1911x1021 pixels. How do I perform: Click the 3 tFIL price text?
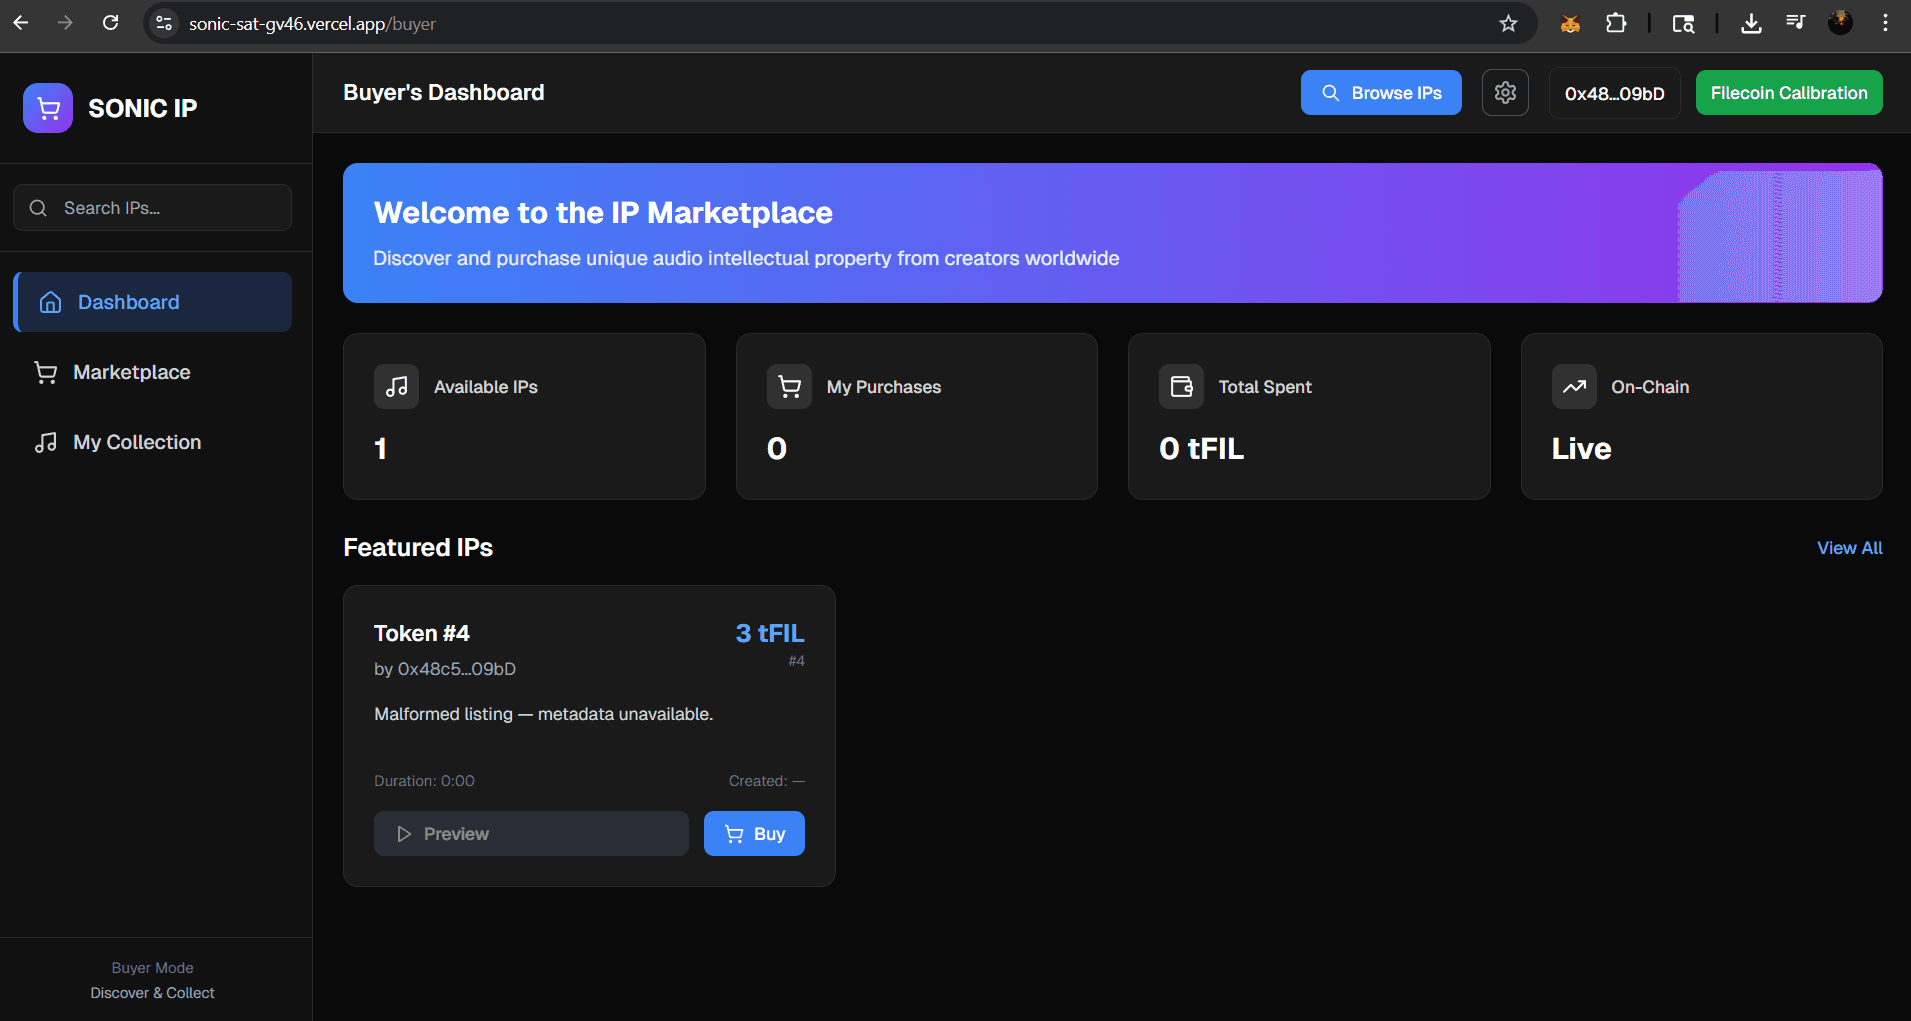point(770,633)
